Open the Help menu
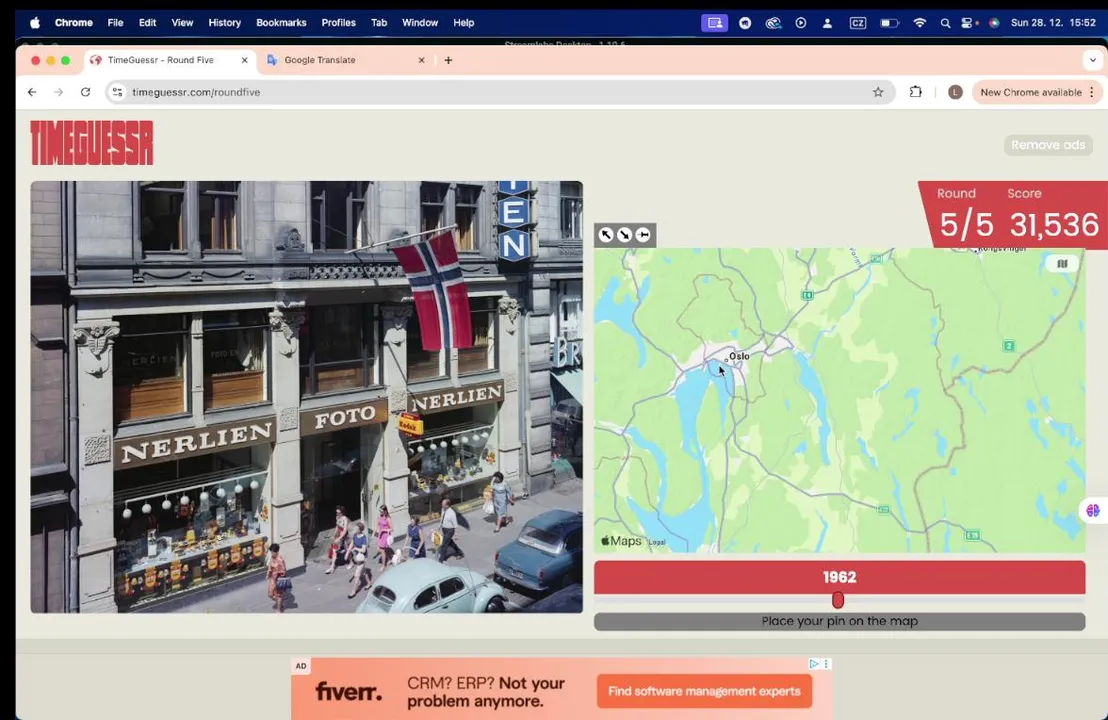1108x720 pixels. tap(464, 23)
